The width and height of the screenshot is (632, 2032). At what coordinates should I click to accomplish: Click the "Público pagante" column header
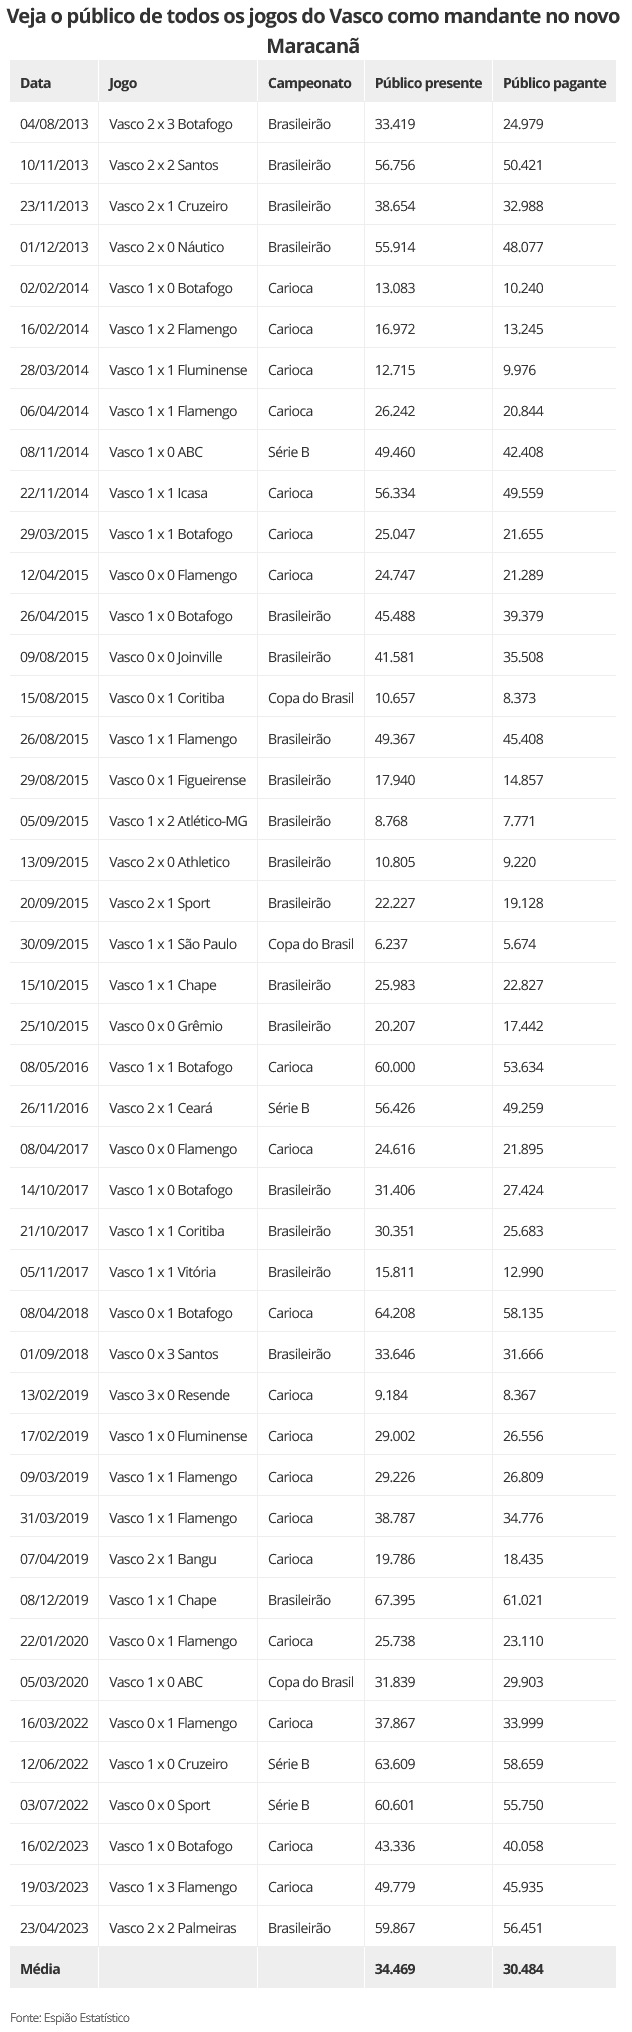tap(555, 83)
